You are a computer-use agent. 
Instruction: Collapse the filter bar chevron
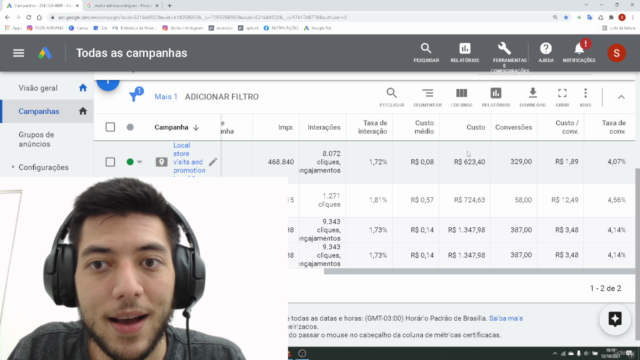[621, 97]
